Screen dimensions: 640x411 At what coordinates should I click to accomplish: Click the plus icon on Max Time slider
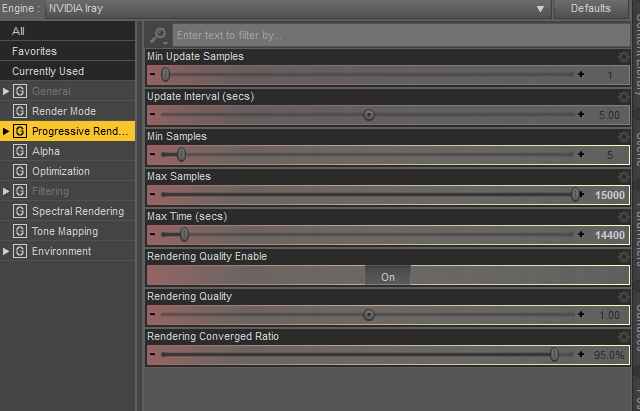581,235
